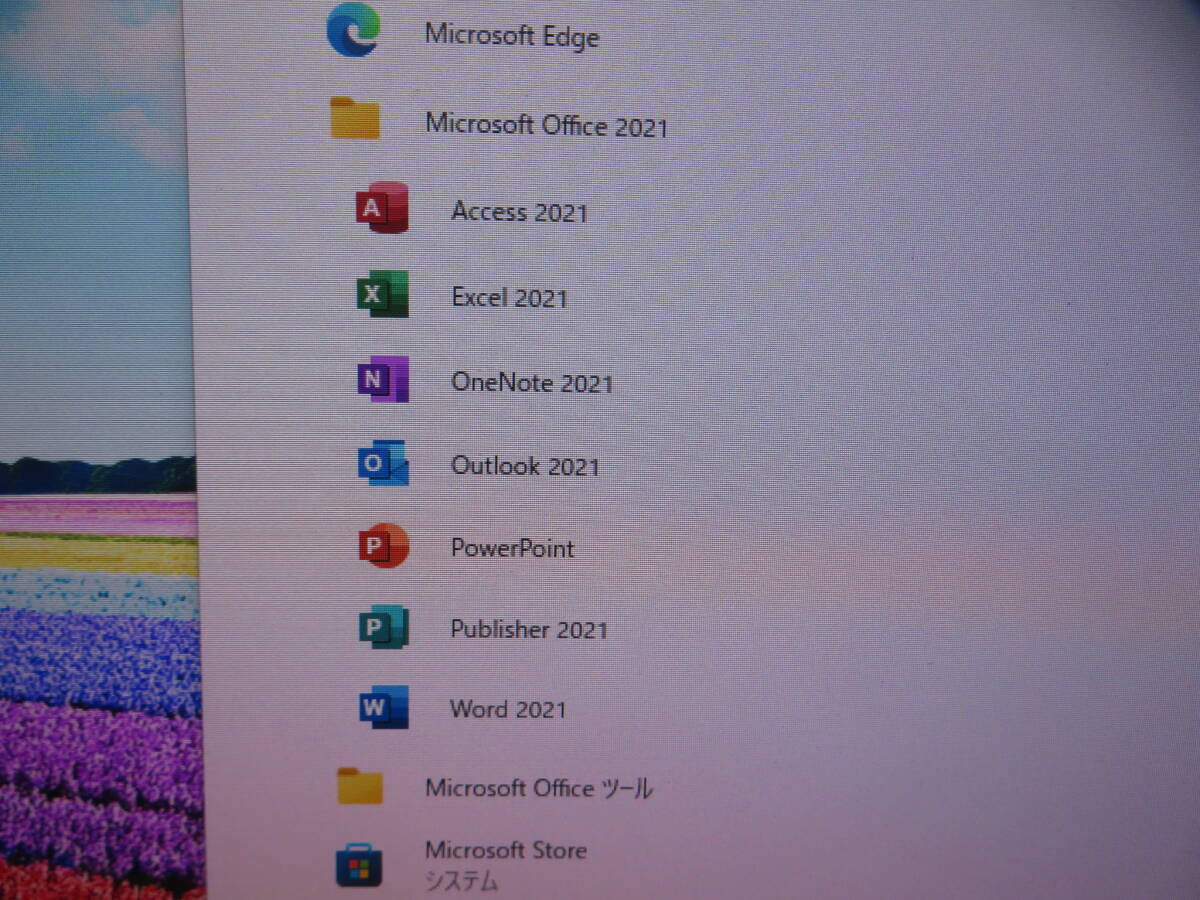This screenshot has height=900, width=1200.
Task: Launch Excel via its green X icon
Action: (x=383, y=294)
